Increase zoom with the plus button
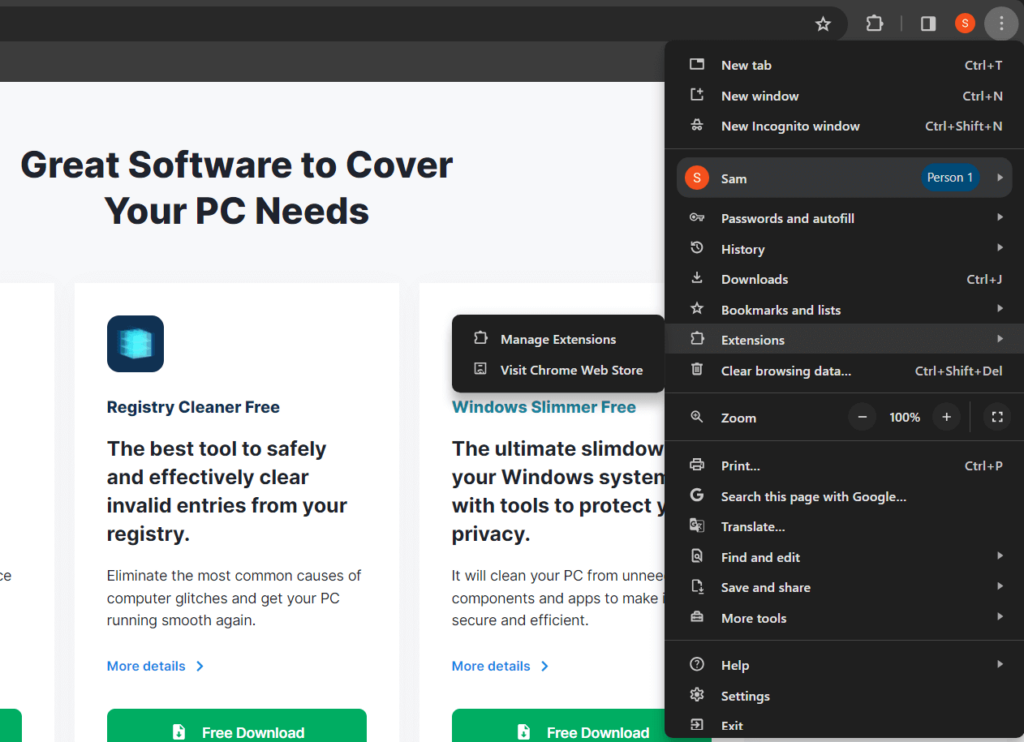Screen dimensions: 1024x742 tap(946, 417)
